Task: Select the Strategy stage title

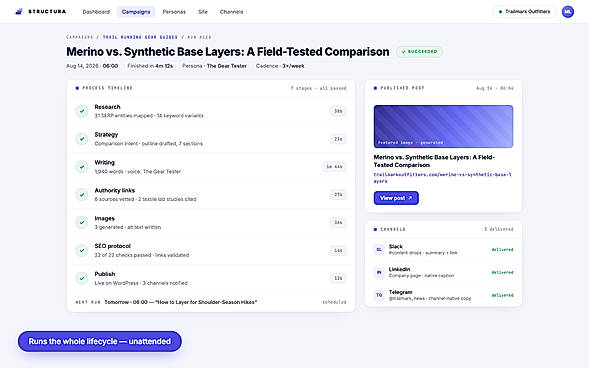Action: tap(106, 135)
